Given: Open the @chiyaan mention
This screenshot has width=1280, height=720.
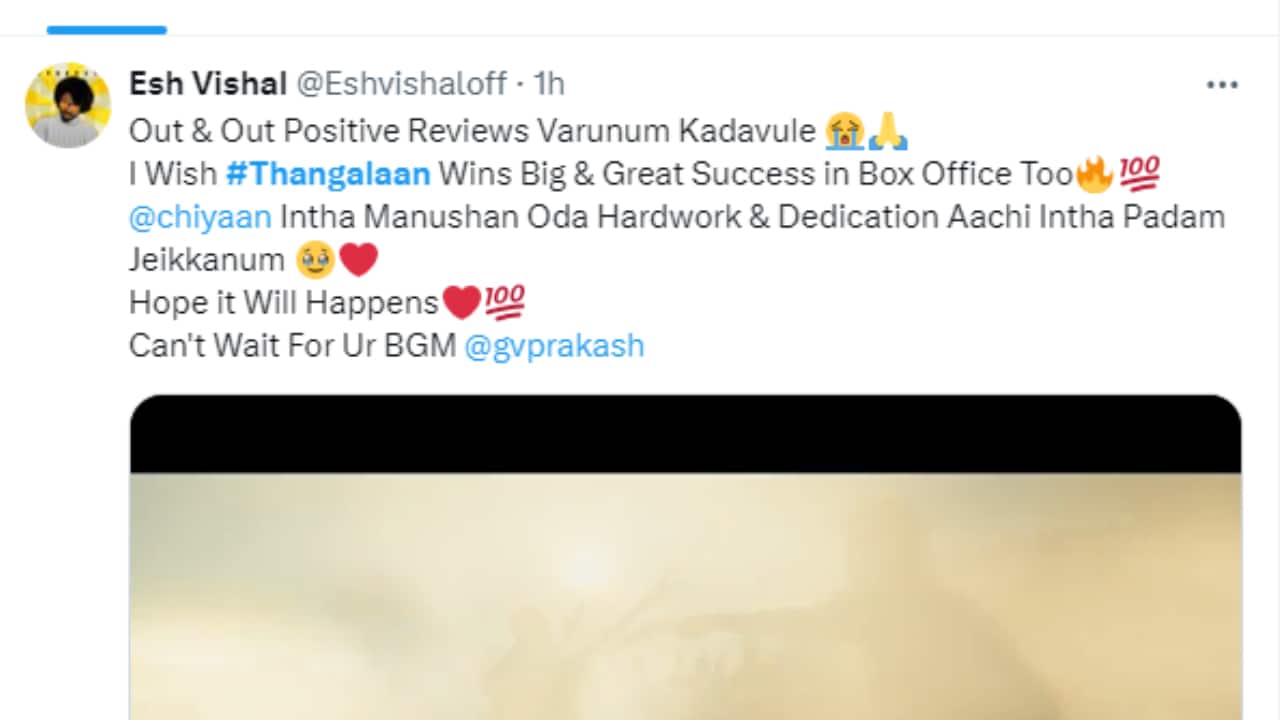Looking at the screenshot, I should (x=200, y=217).
